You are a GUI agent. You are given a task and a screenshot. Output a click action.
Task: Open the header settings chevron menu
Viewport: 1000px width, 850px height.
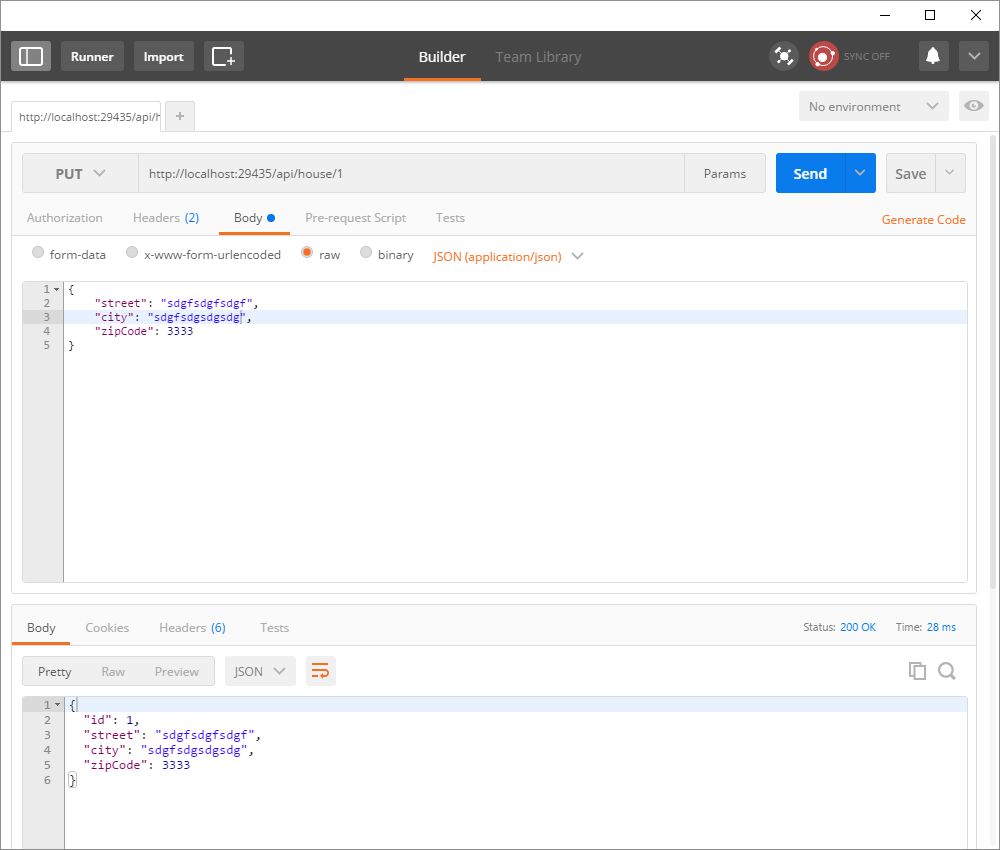974,56
